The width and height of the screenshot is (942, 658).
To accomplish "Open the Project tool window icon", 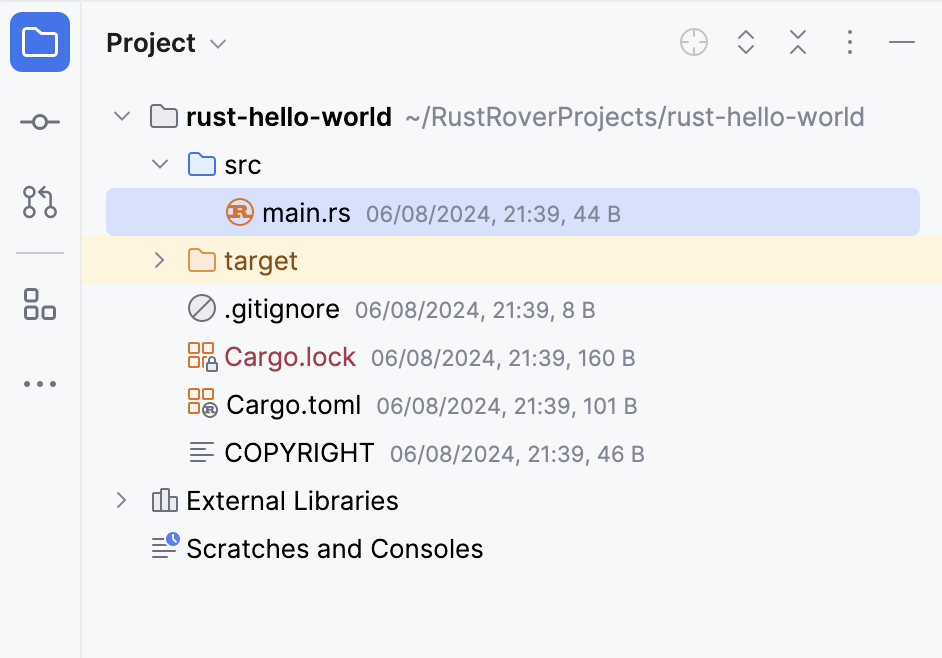I will pos(40,42).
